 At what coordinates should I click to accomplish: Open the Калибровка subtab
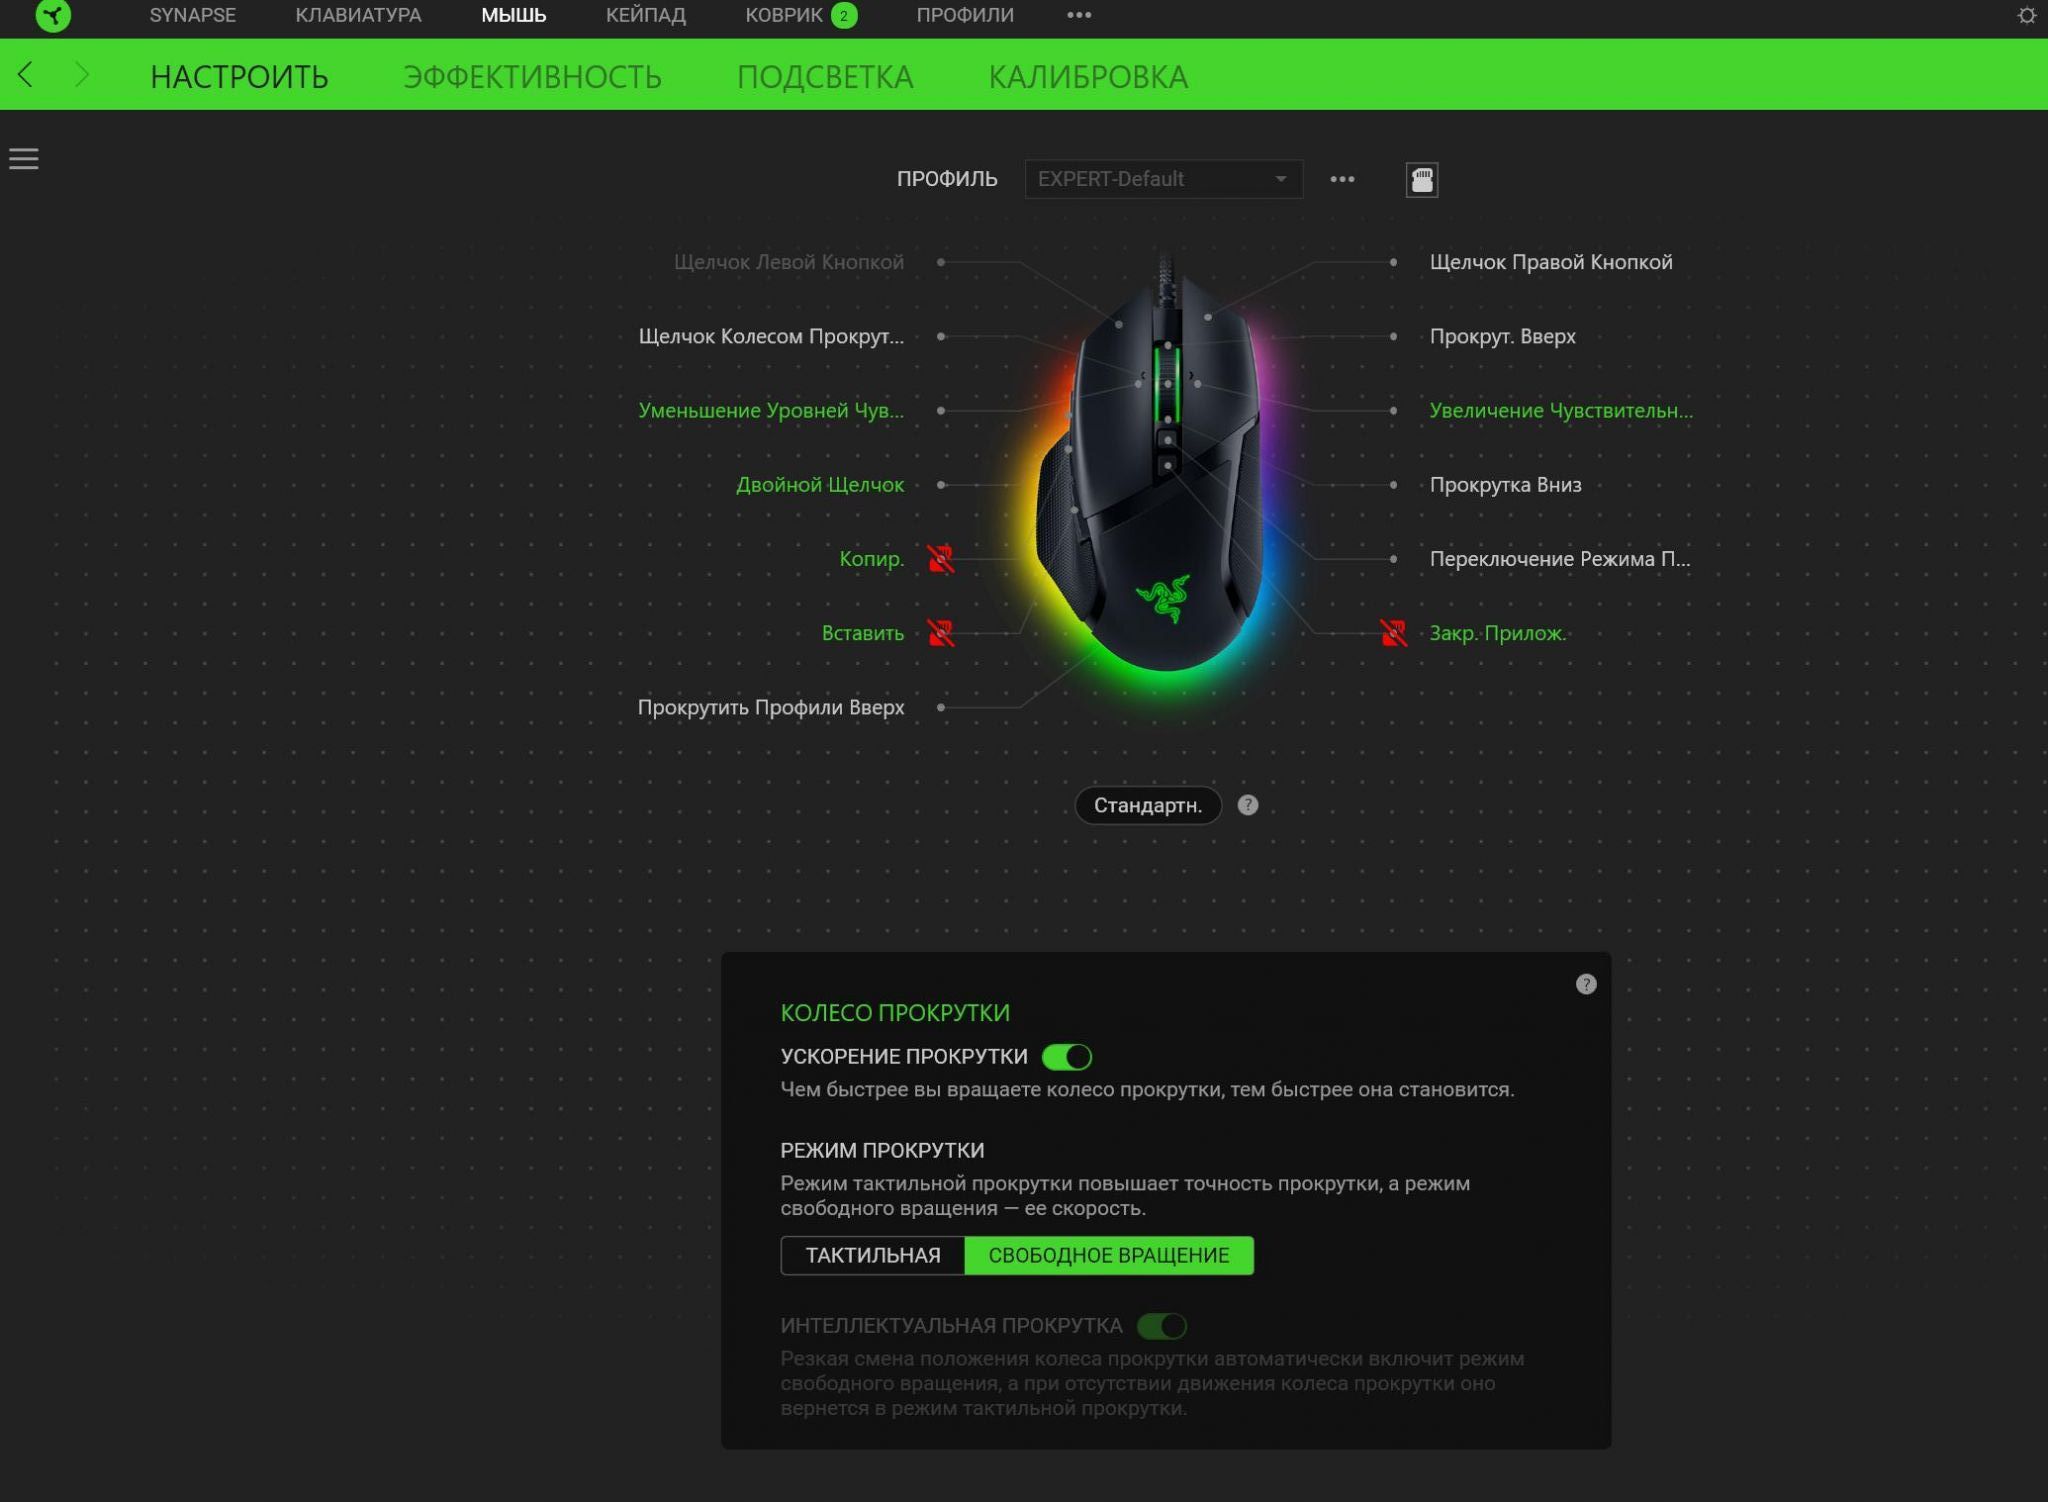pyautogui.click(x=1088, y=77)
